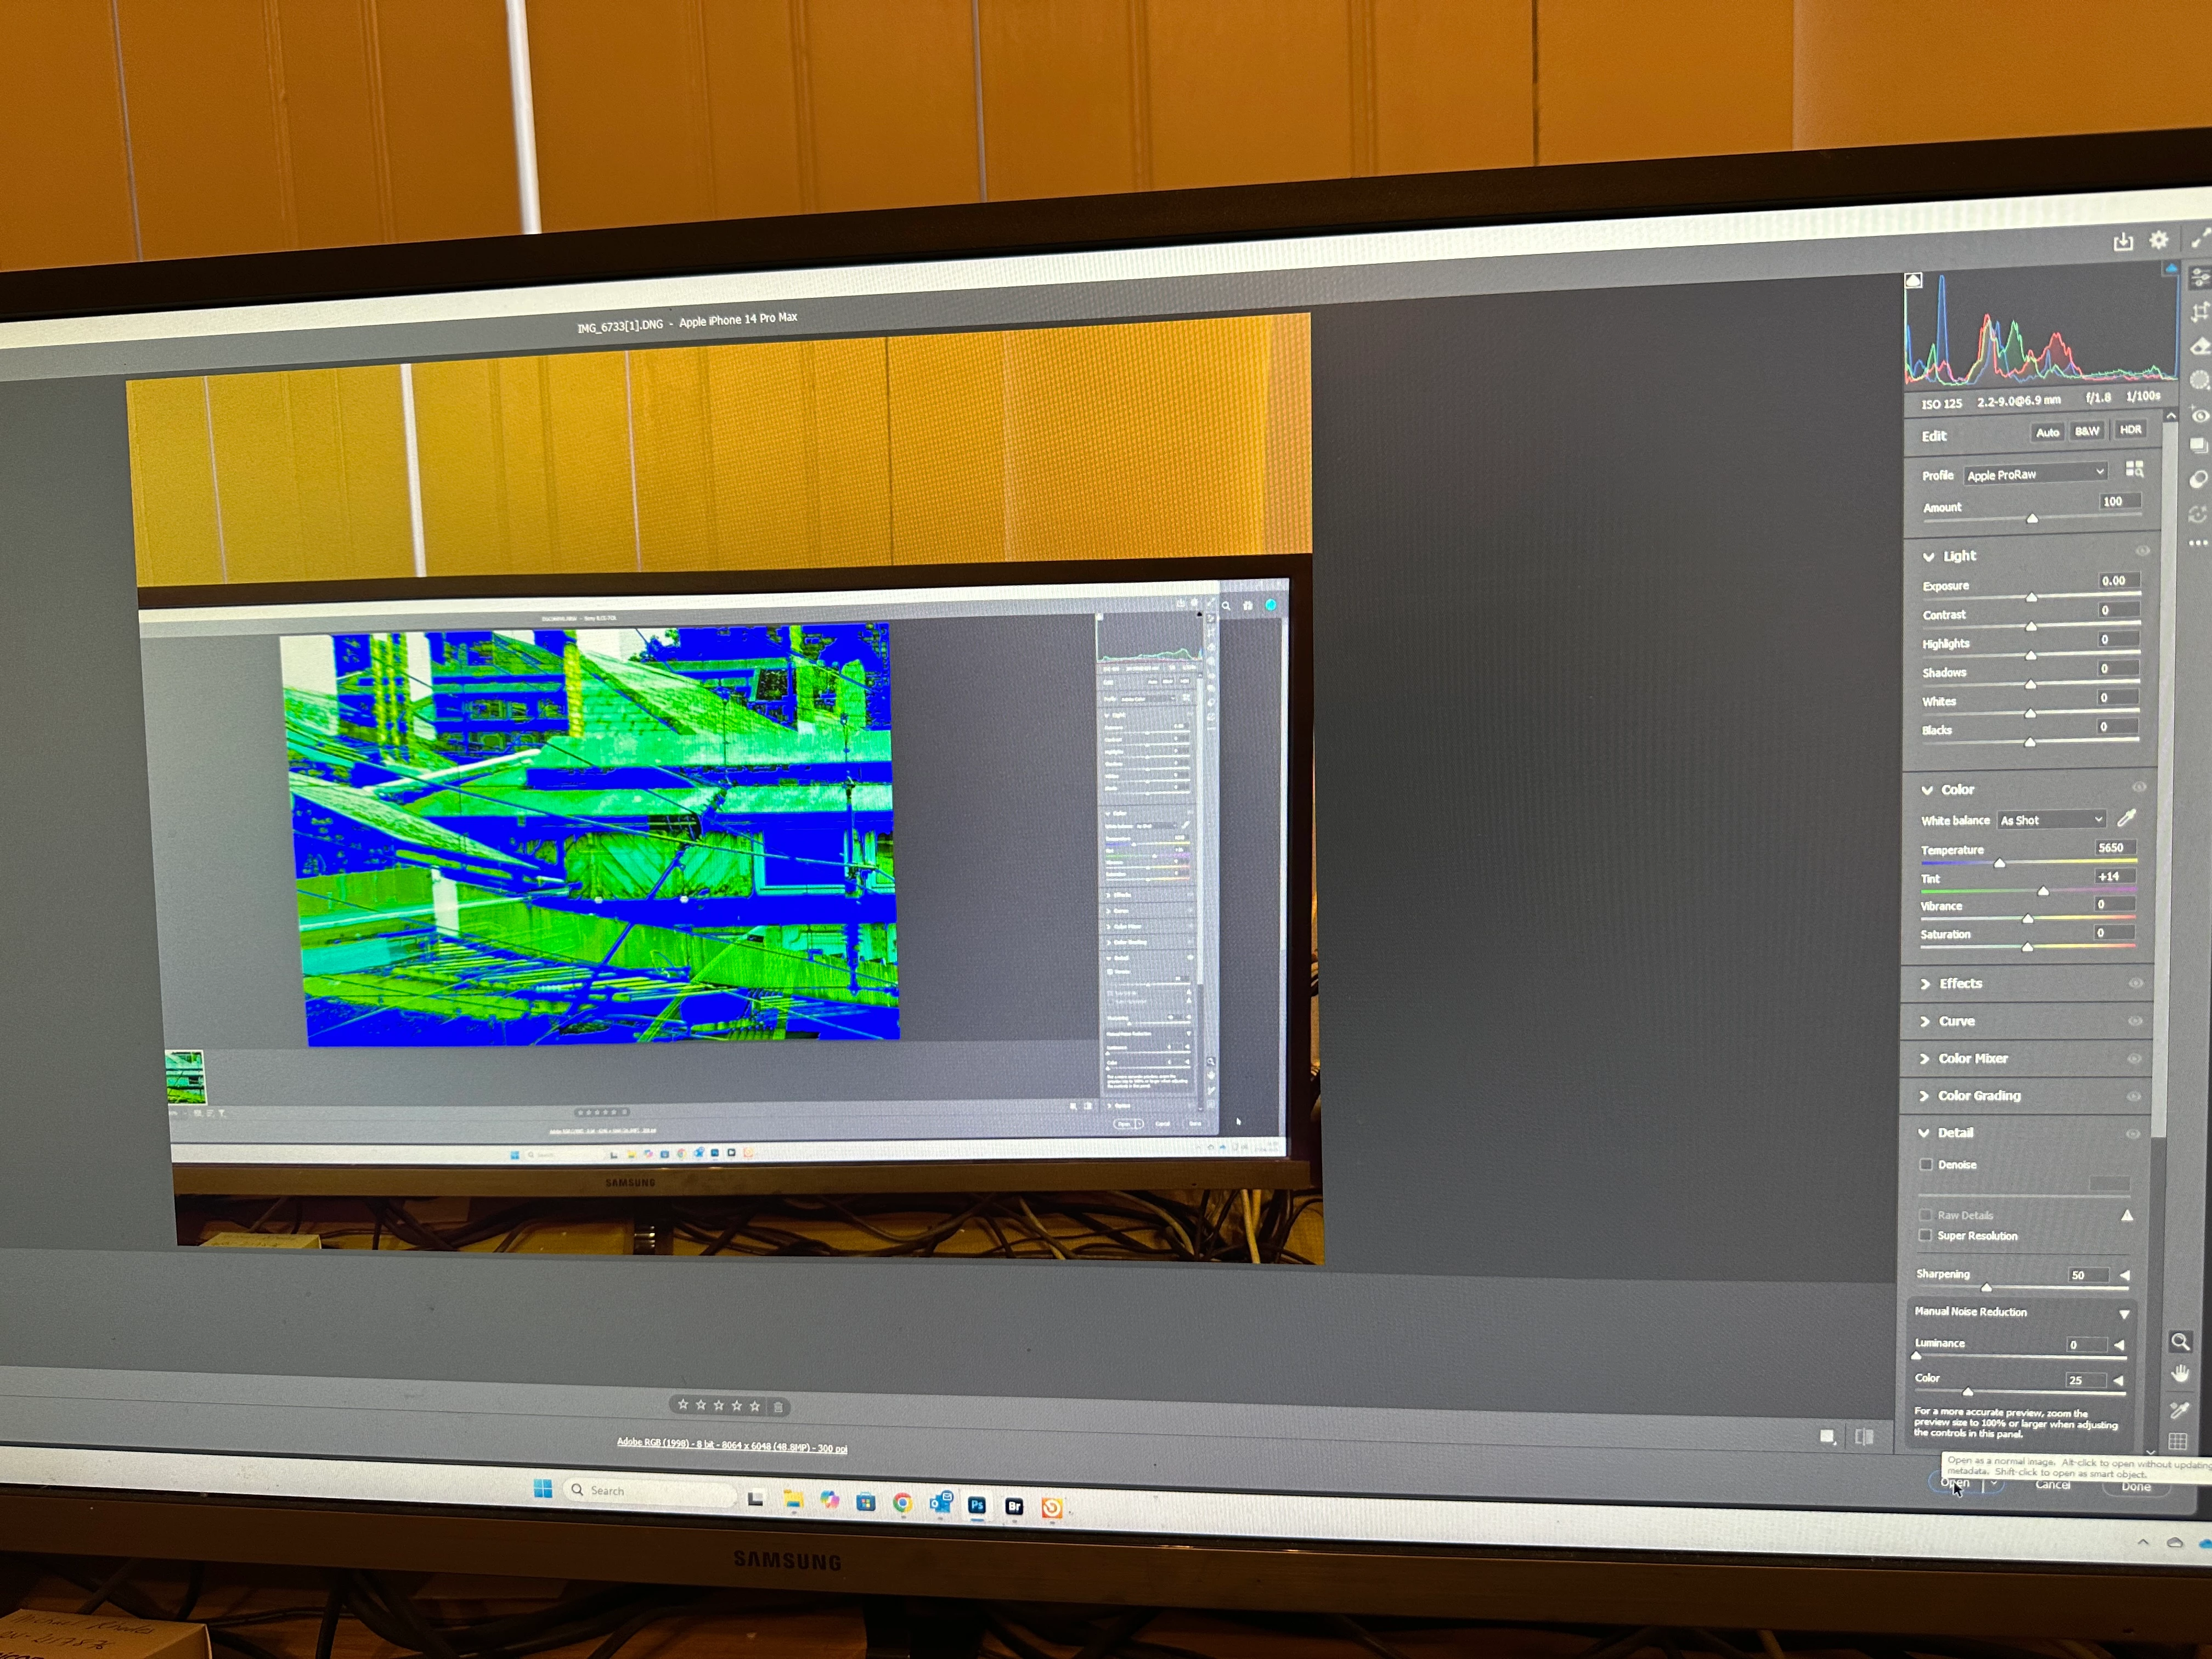The height and width of the screenshot is (1659, 2212).
Task: Expand the Color Mixer panel
Action: point(1972,1058)
